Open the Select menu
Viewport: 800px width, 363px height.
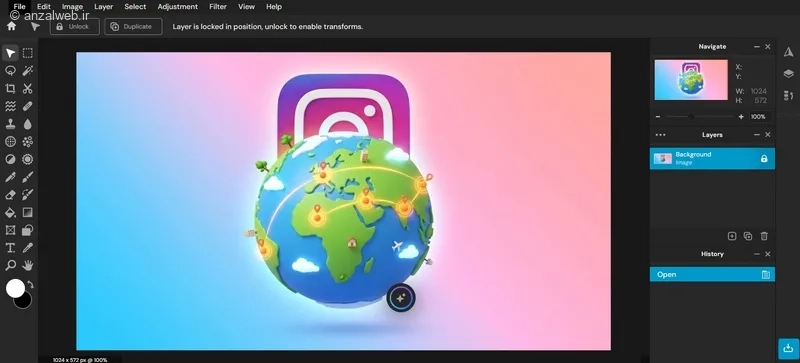pos(135,7)
